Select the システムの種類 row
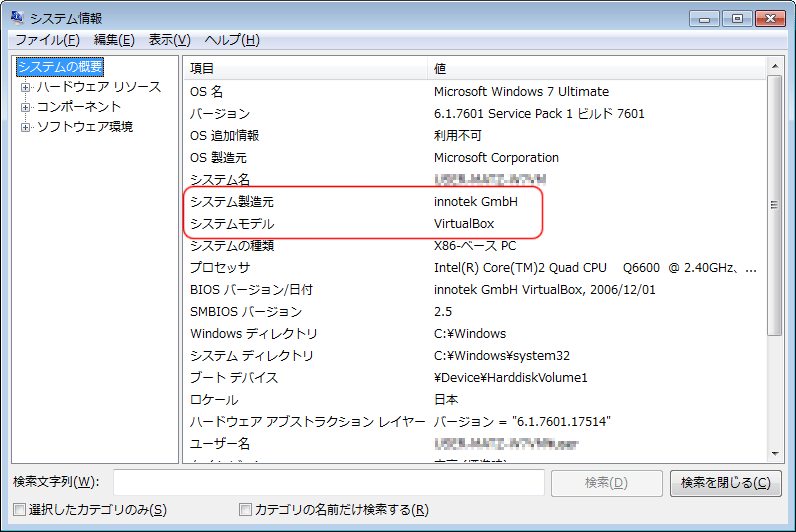 (475, 246)
